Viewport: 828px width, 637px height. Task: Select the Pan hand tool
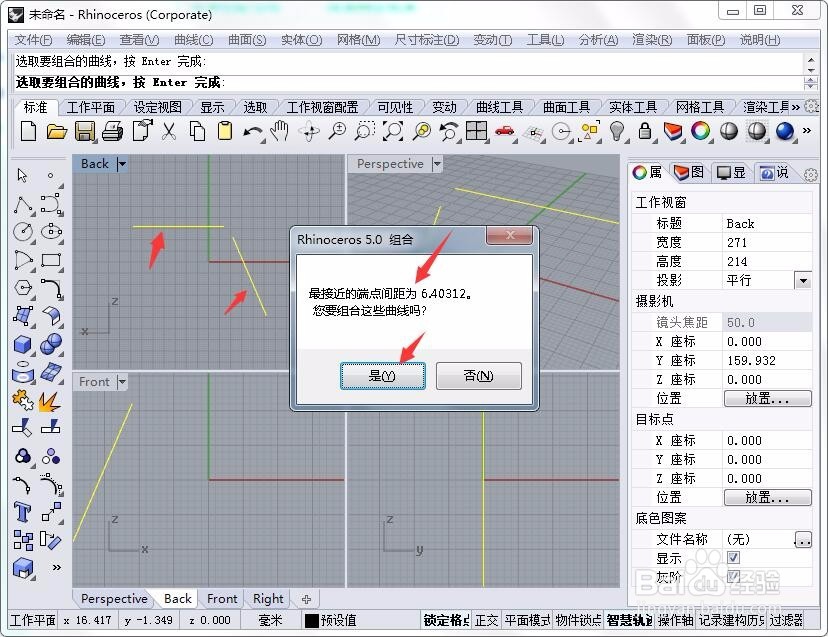coord(279,131)
